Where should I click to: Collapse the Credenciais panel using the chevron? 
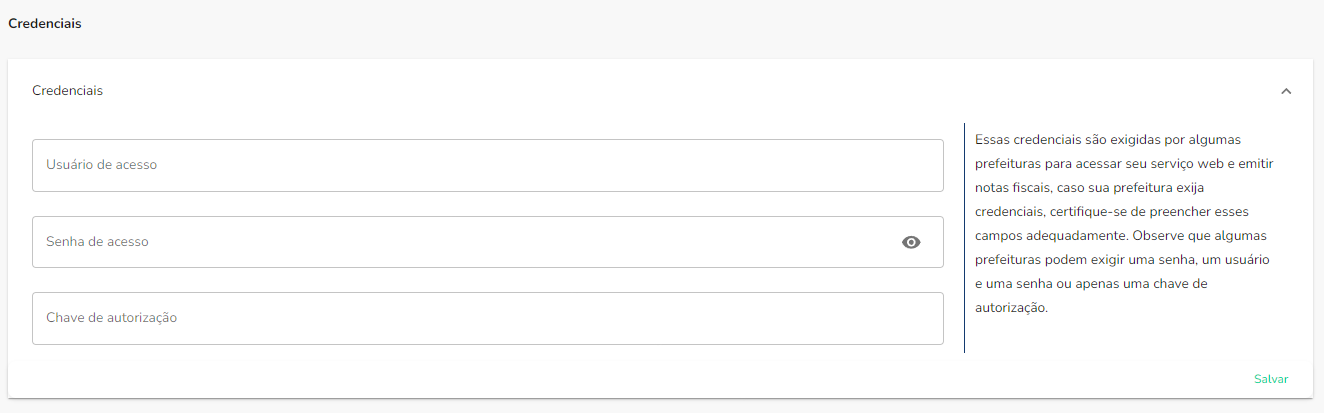tap(1286, 91)
